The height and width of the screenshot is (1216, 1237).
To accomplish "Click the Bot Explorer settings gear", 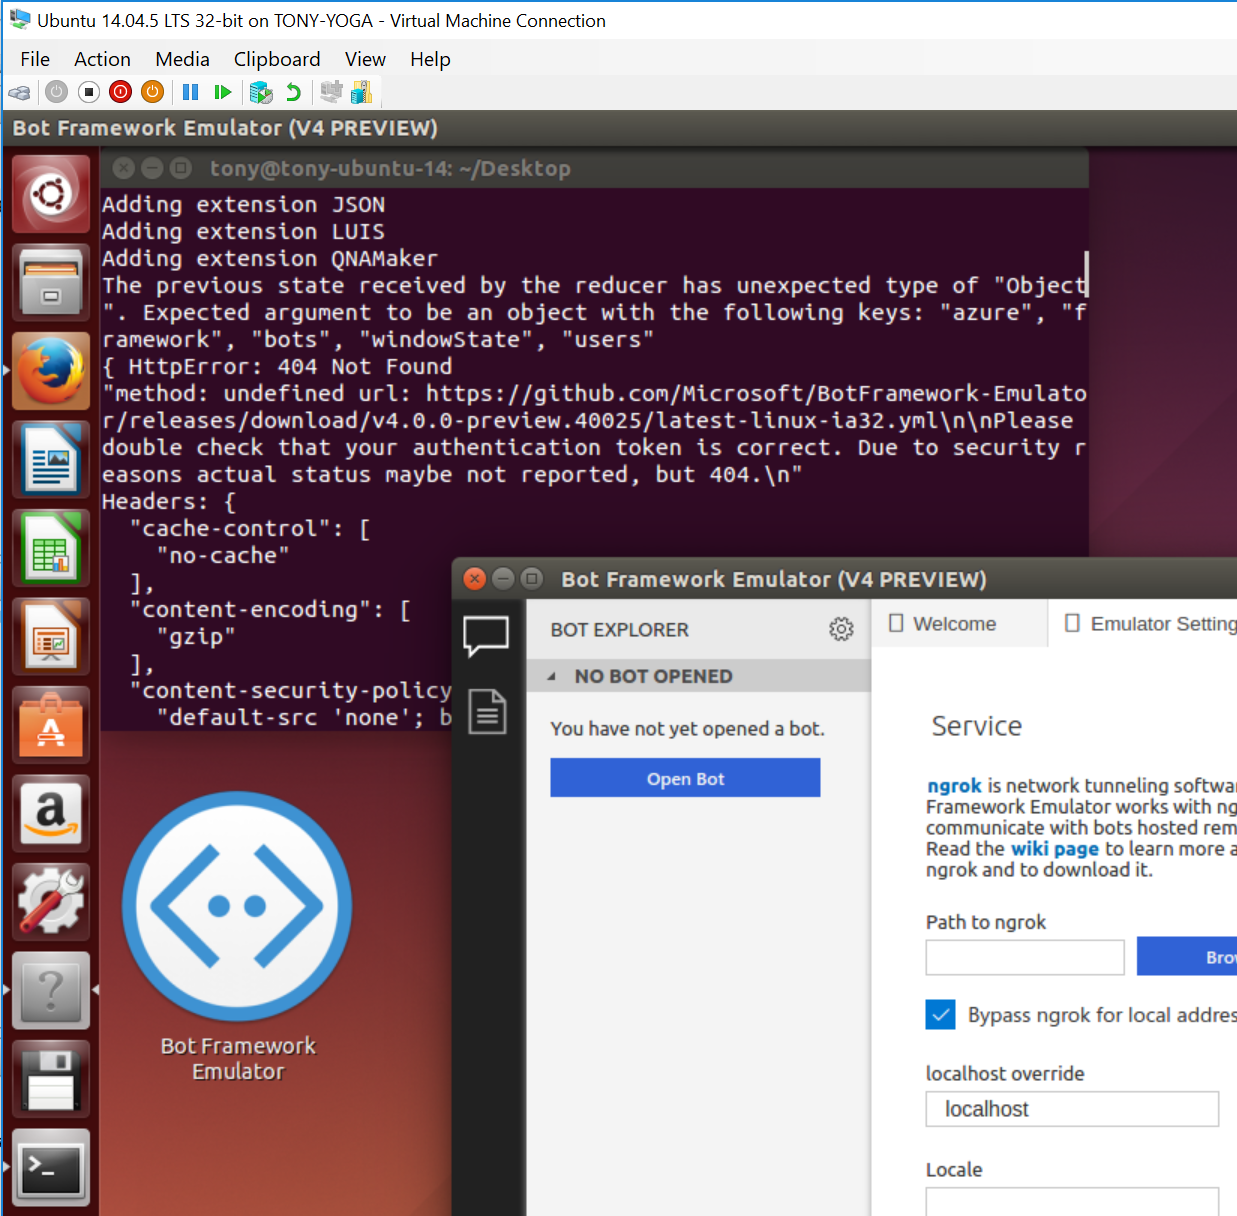I will (841, 629).
